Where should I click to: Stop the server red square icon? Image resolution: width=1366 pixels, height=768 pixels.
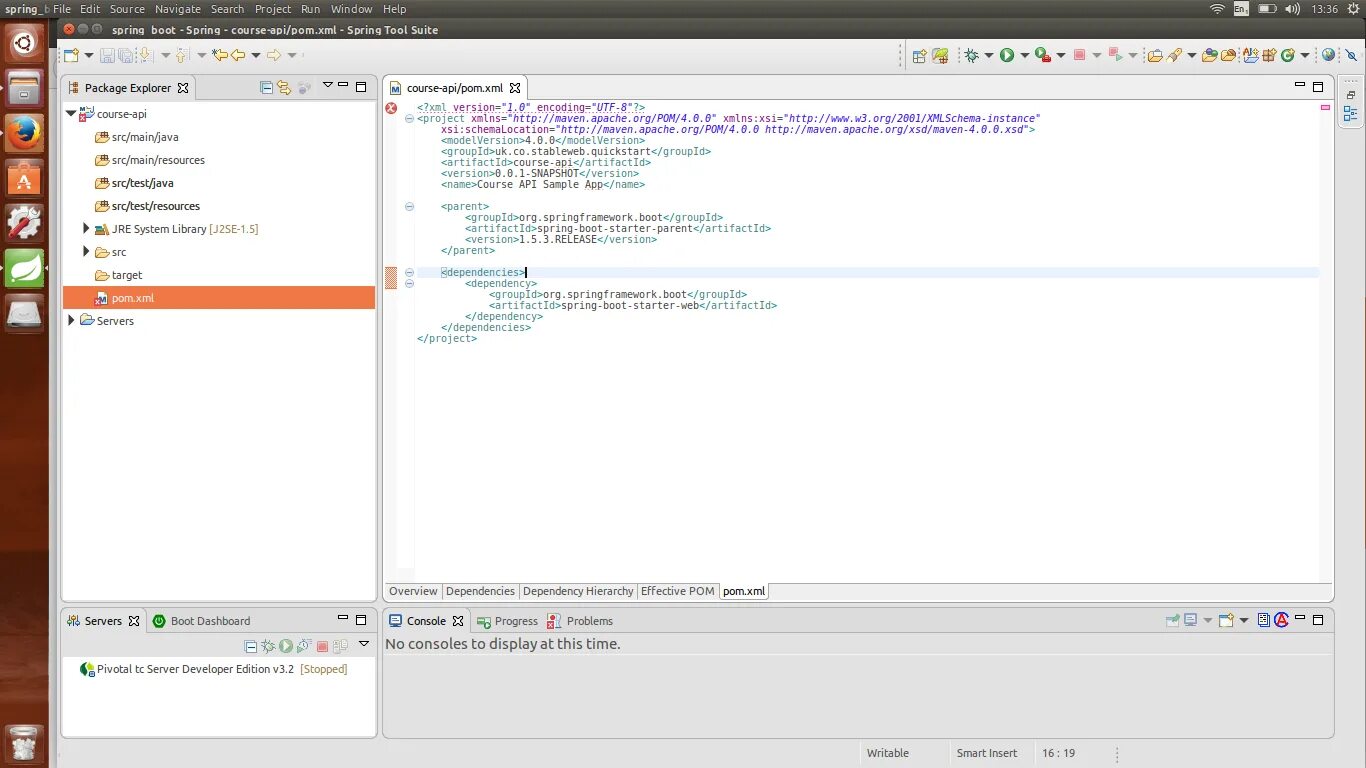tap(322, 647)
